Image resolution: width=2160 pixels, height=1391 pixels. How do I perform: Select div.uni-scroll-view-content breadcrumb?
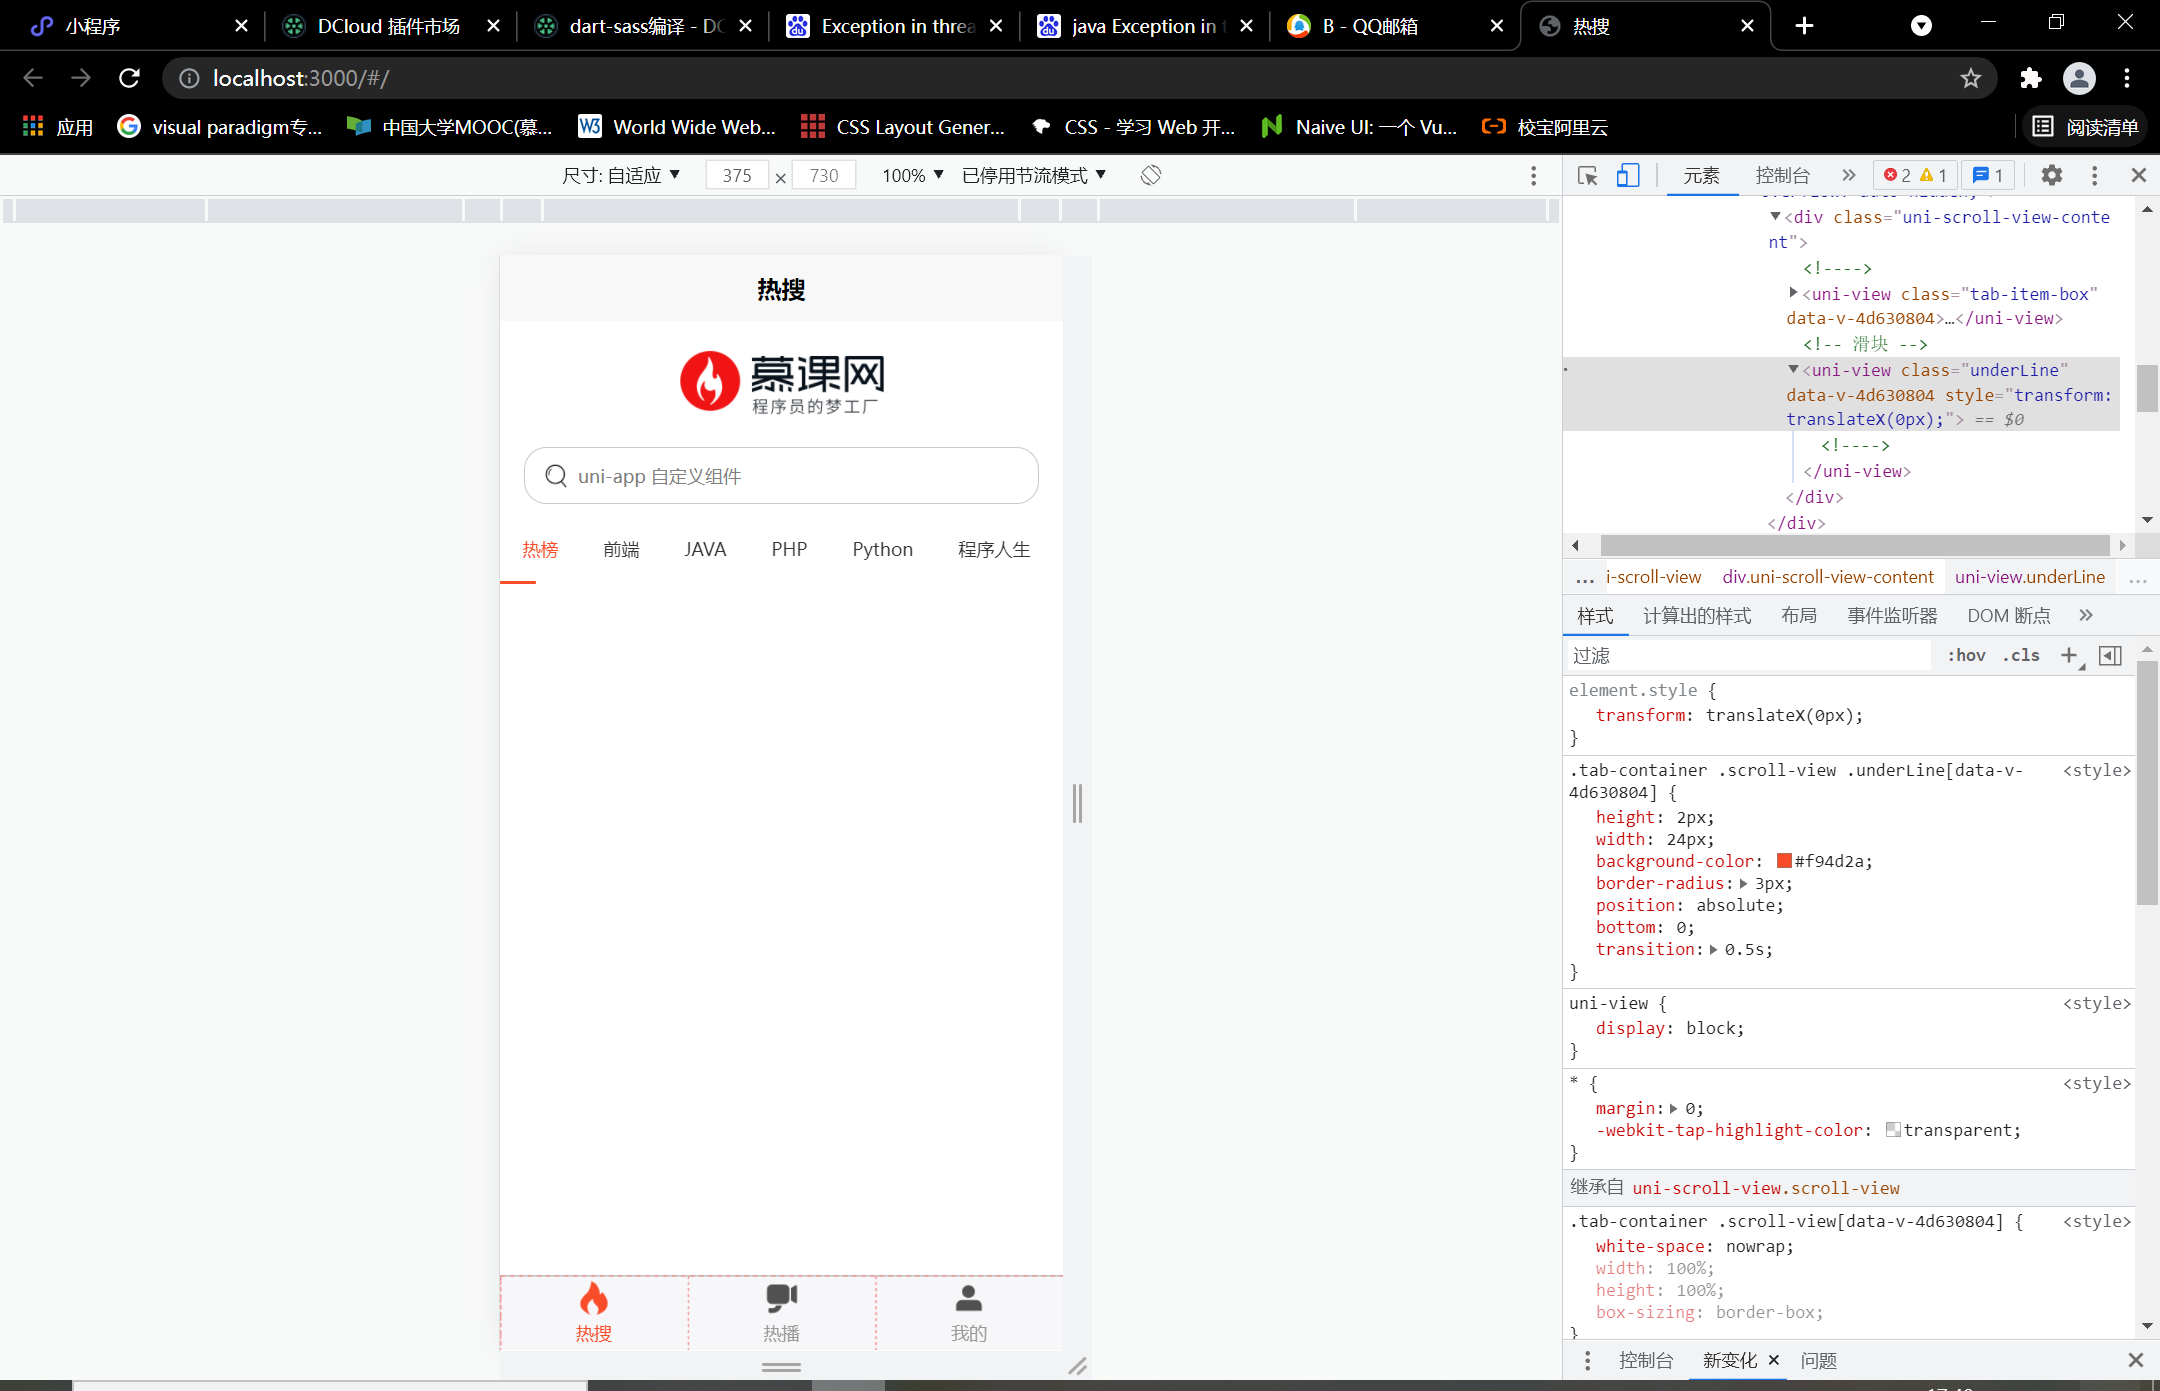click(1827, 577)
